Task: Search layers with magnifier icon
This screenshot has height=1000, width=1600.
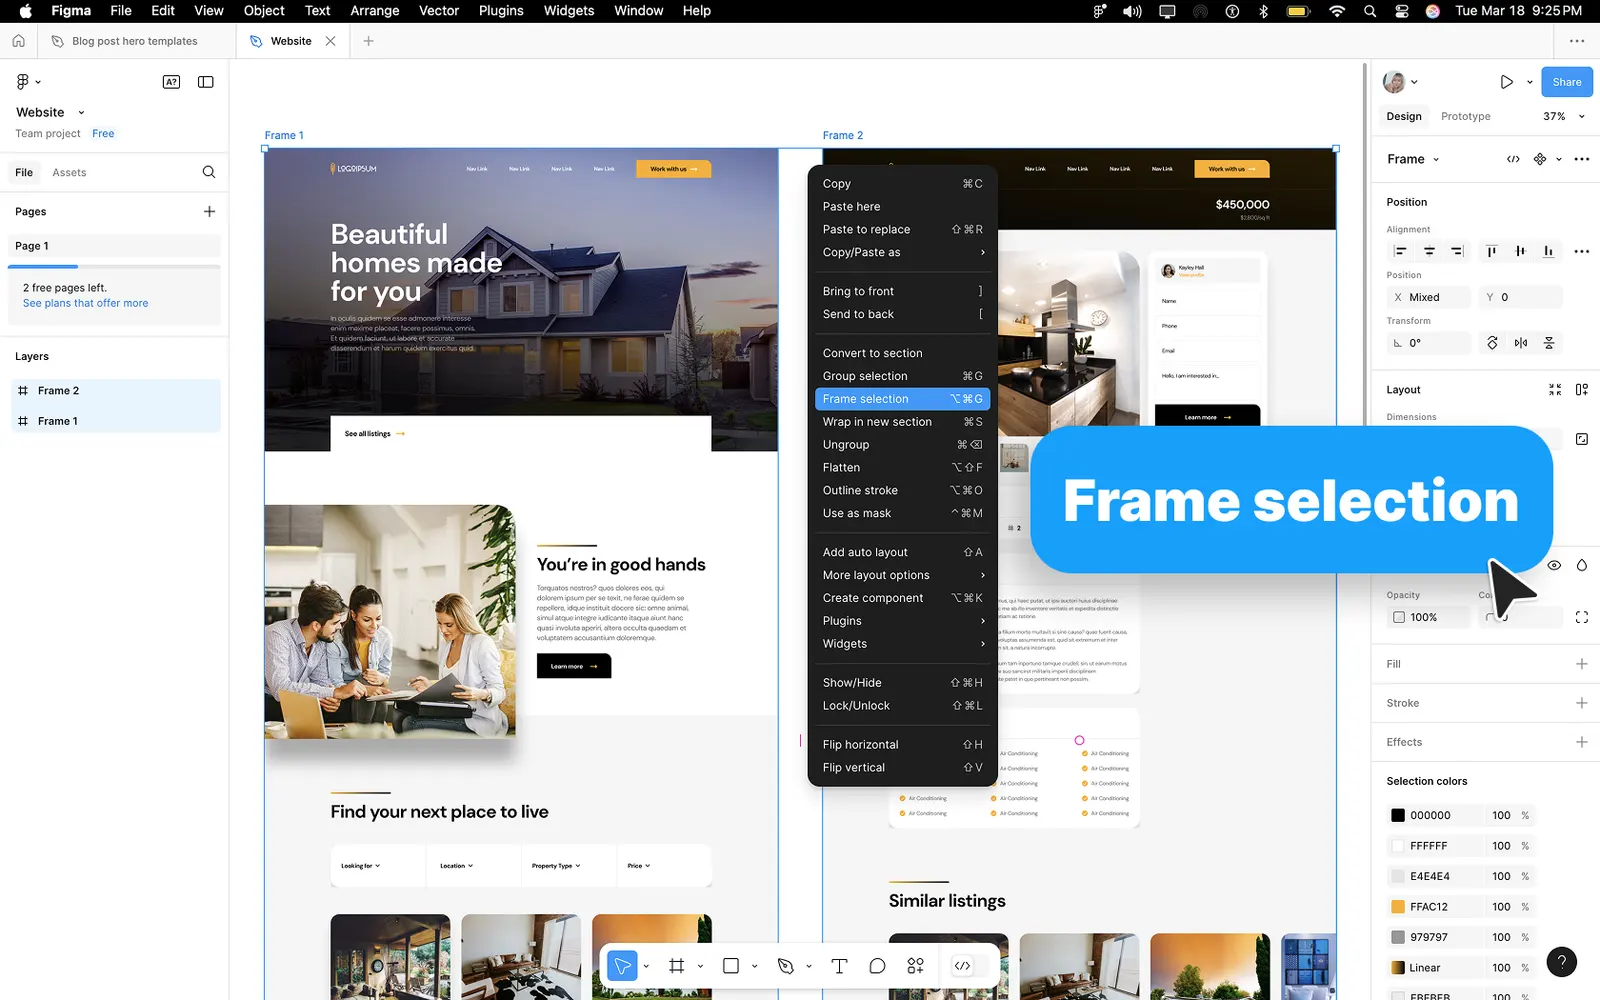Action: click(x=209, y=172)
